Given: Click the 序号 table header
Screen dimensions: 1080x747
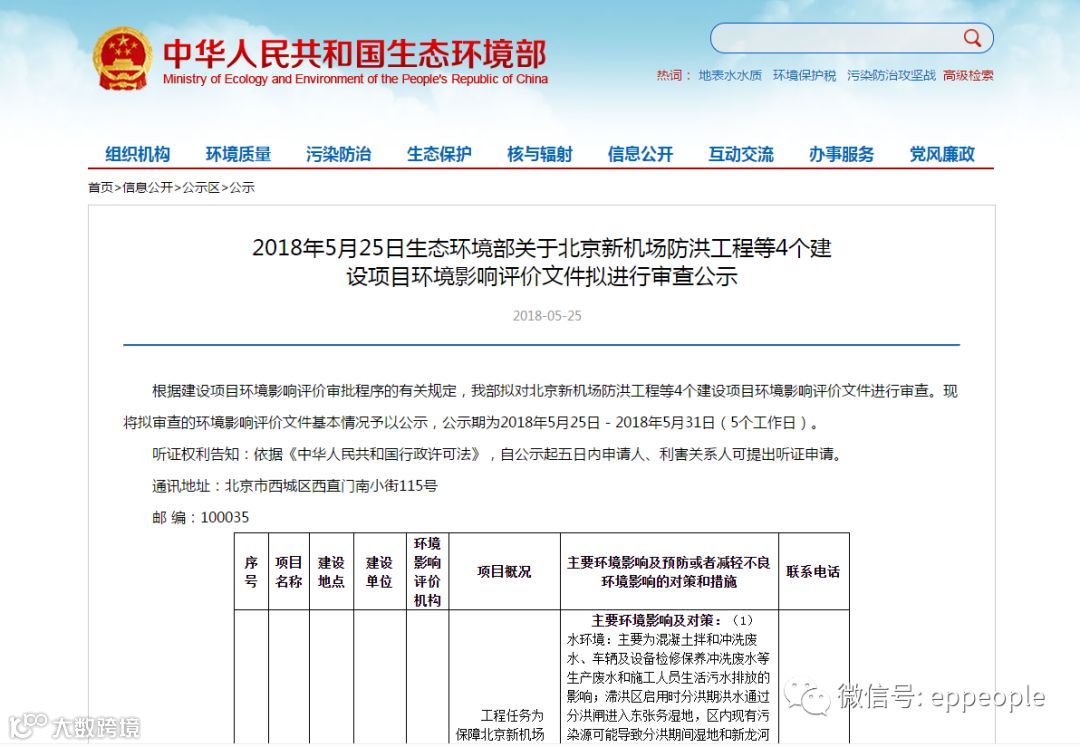Looking at the screenshot, I should [x=251, y=572].
